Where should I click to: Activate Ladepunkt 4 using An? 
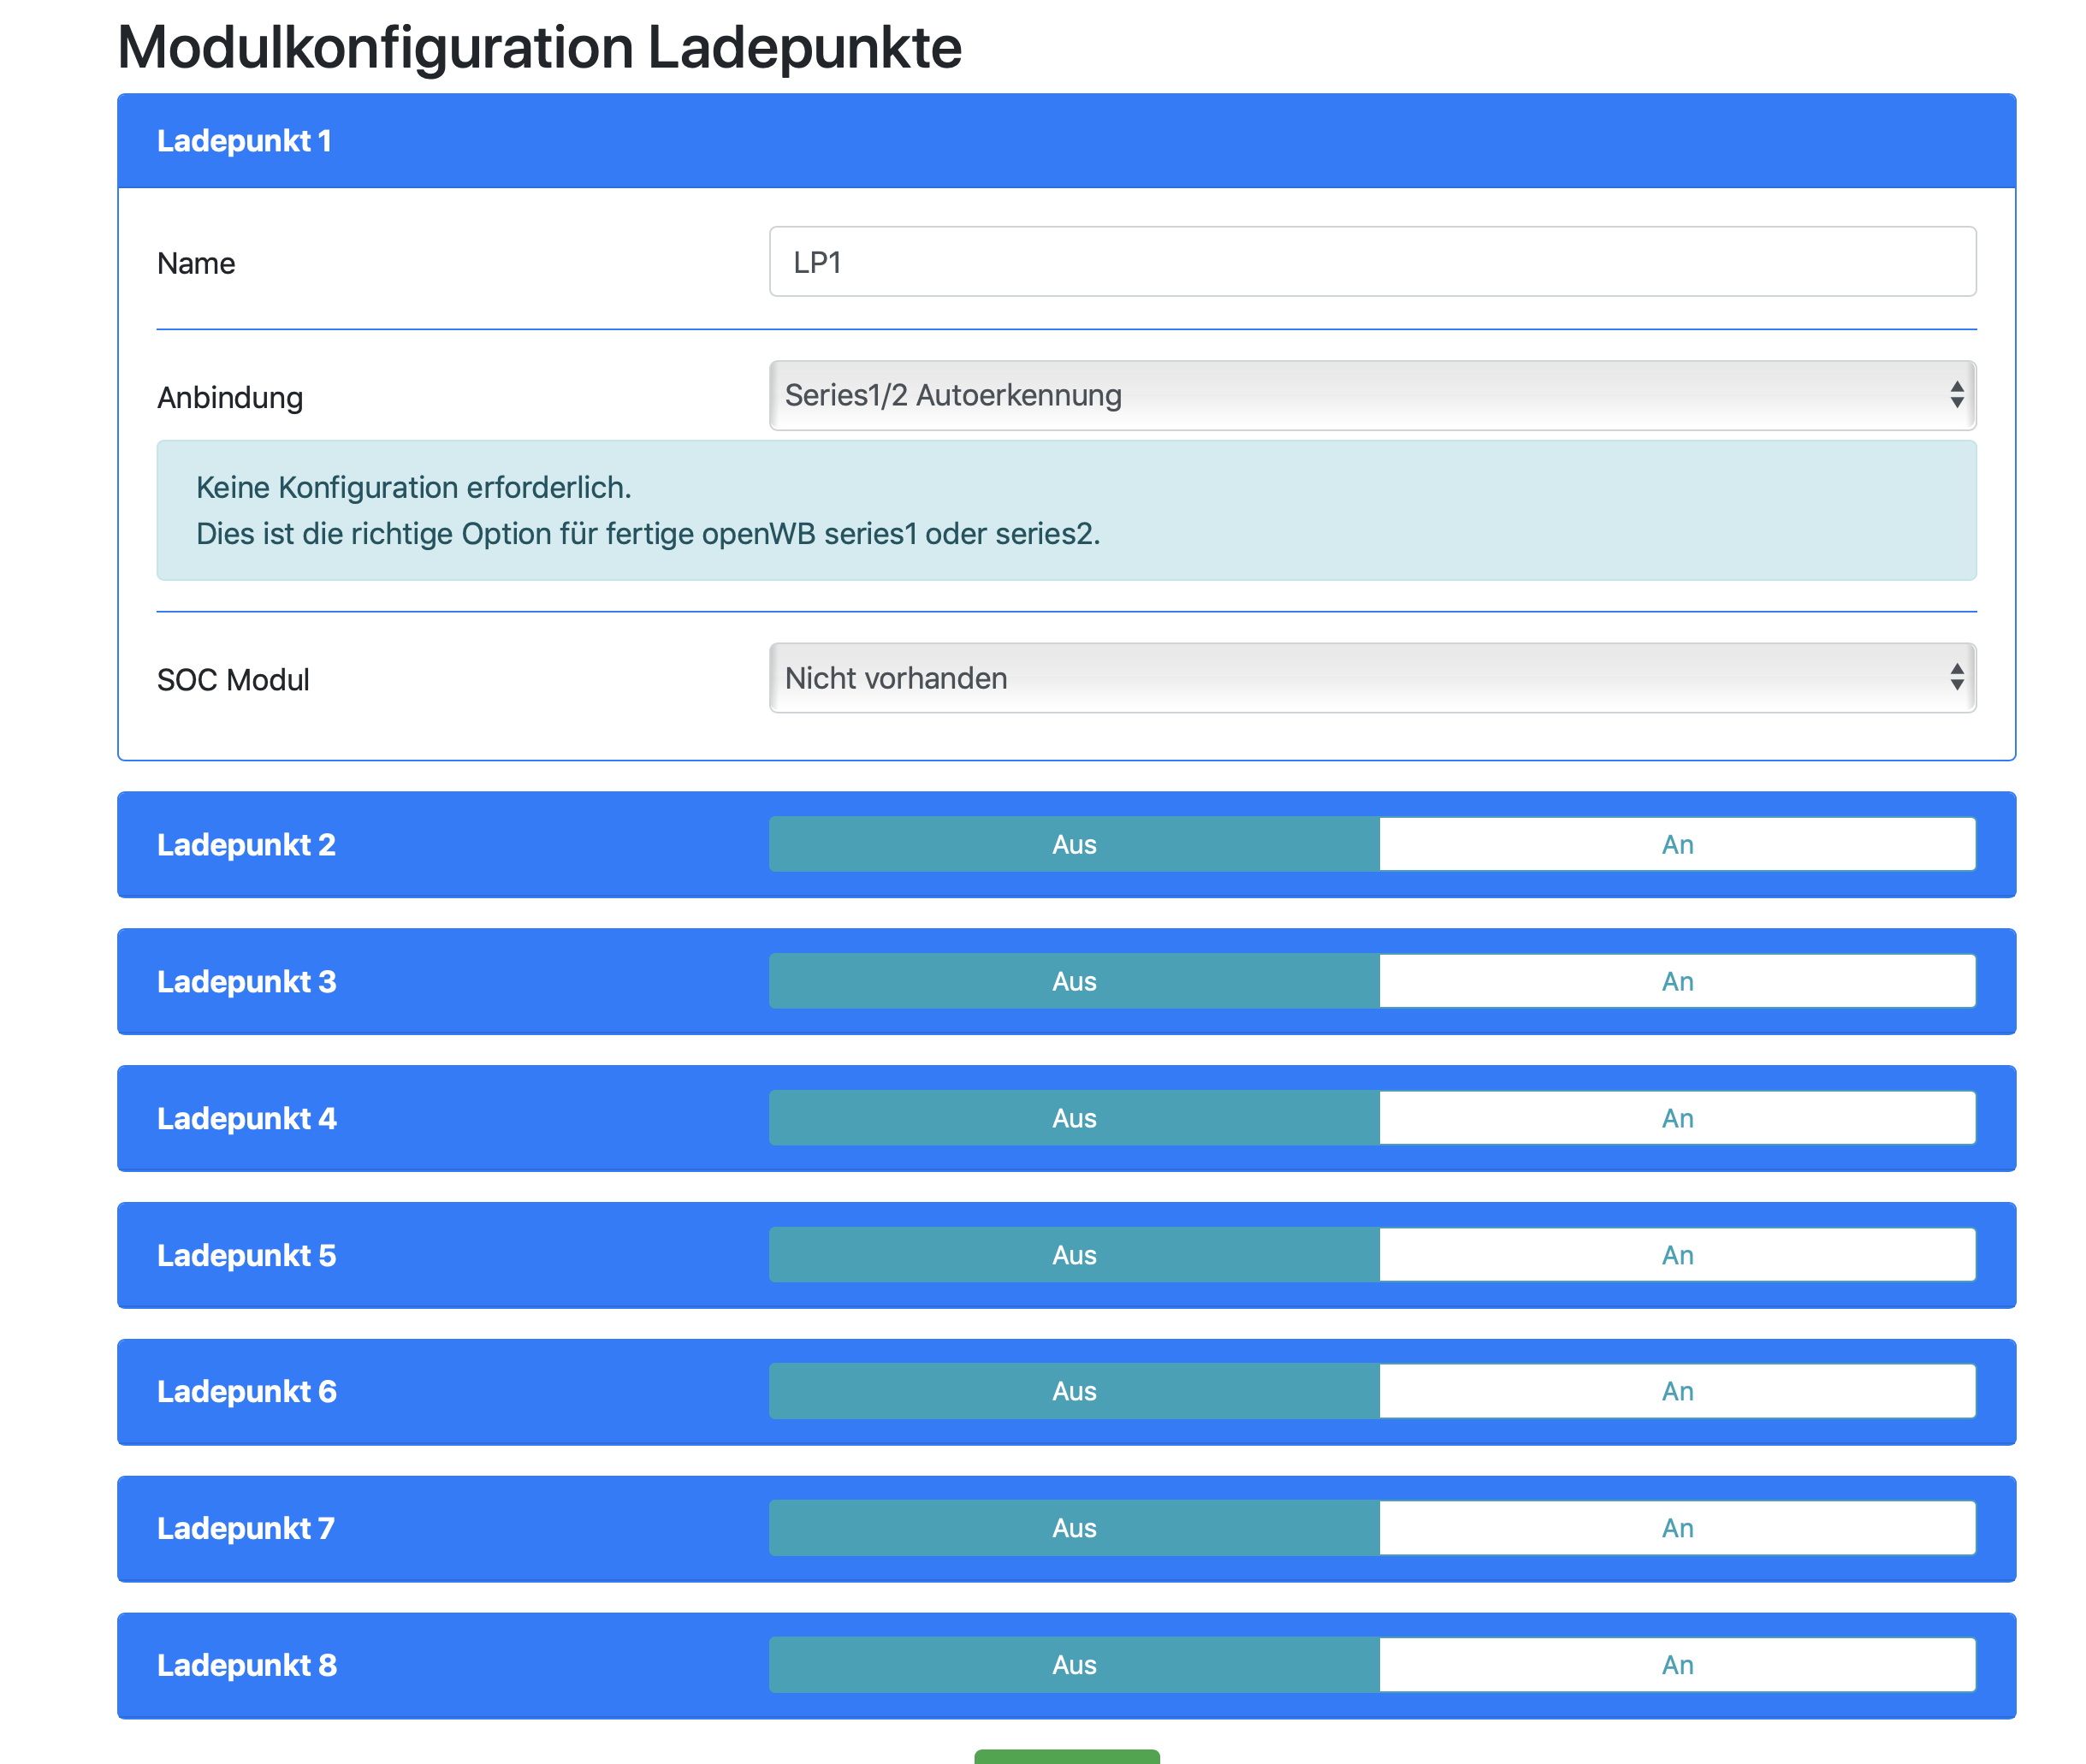pos(1676,1118)
